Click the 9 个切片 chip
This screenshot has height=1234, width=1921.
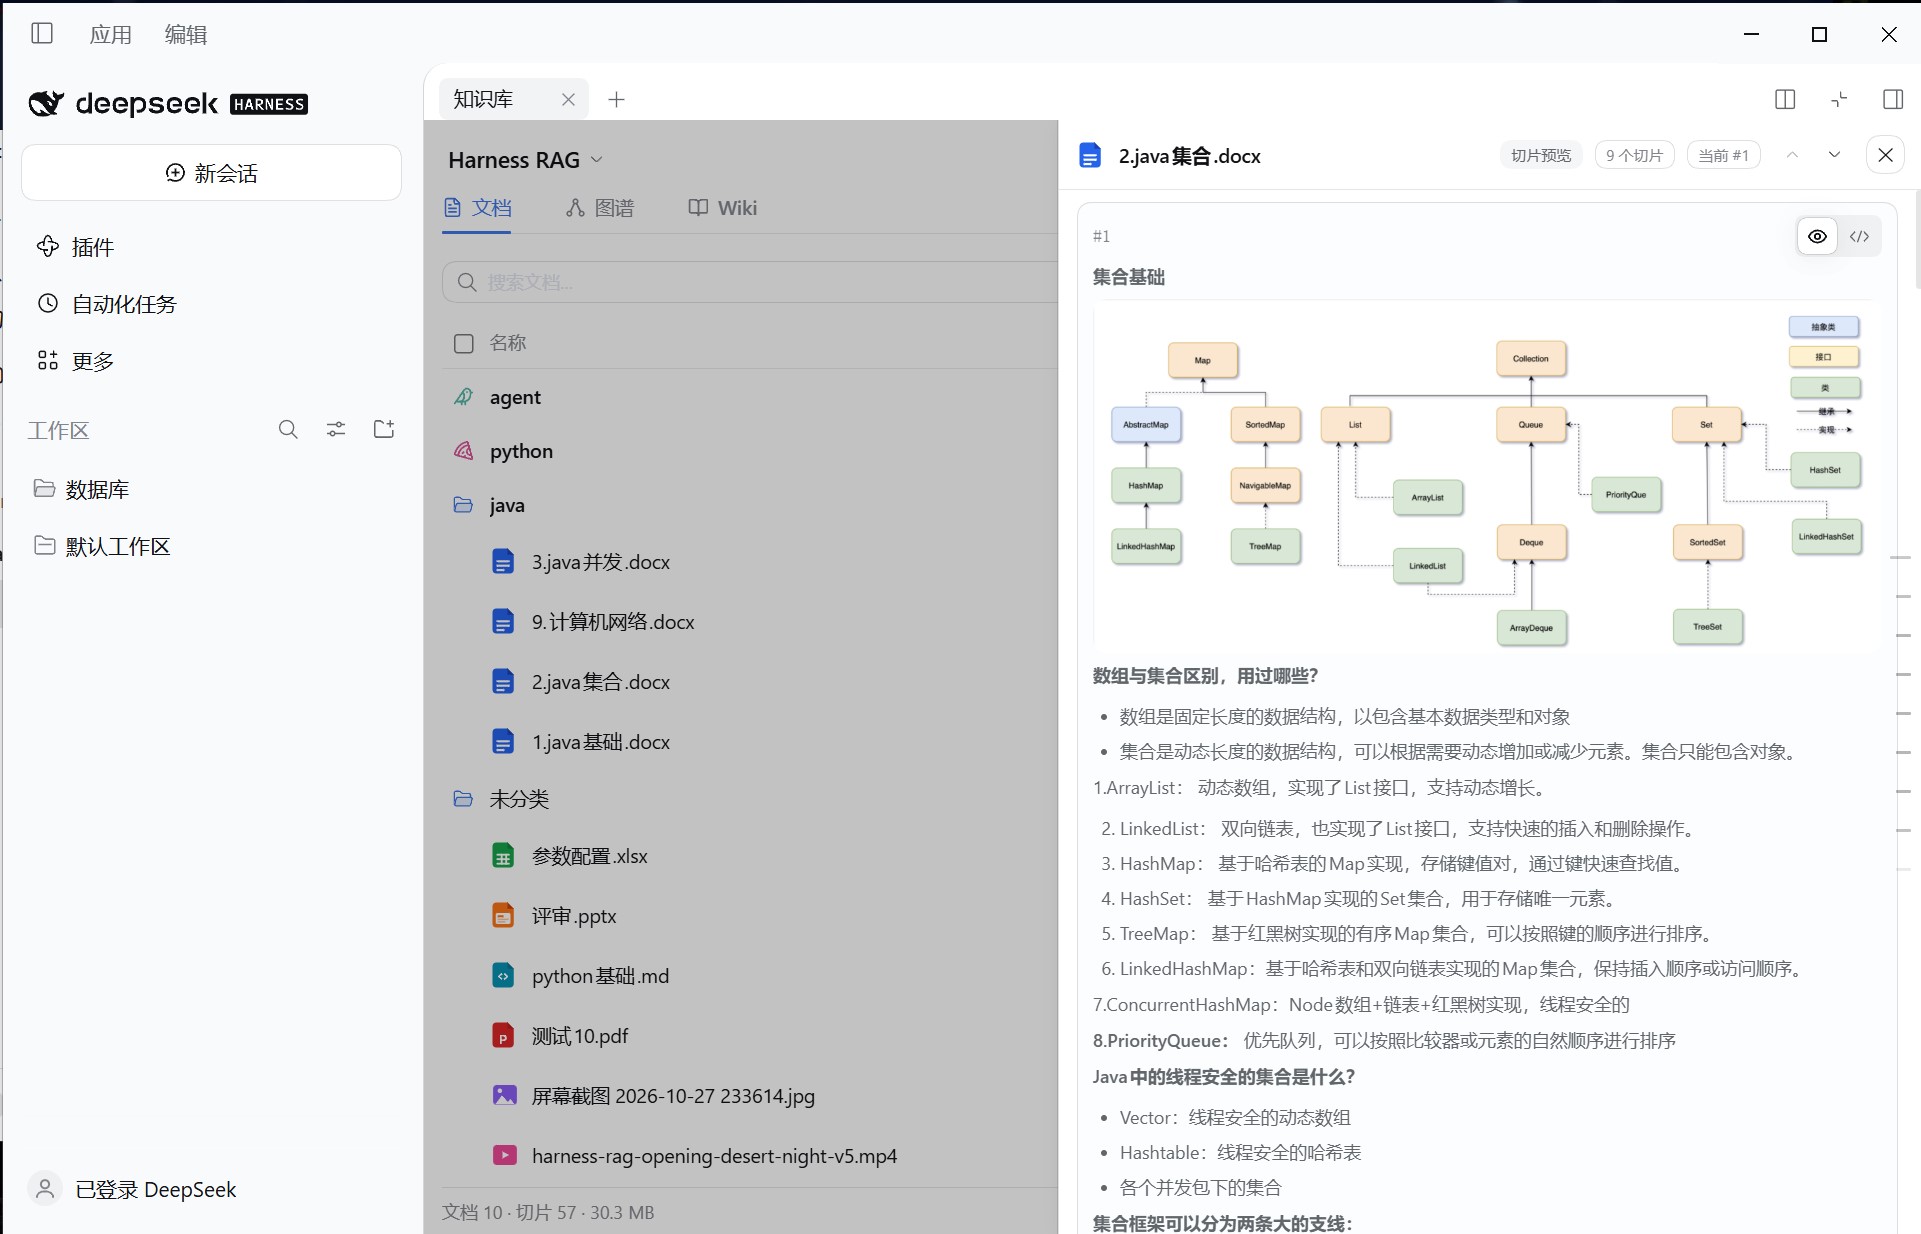click(x=1634, y=155)
